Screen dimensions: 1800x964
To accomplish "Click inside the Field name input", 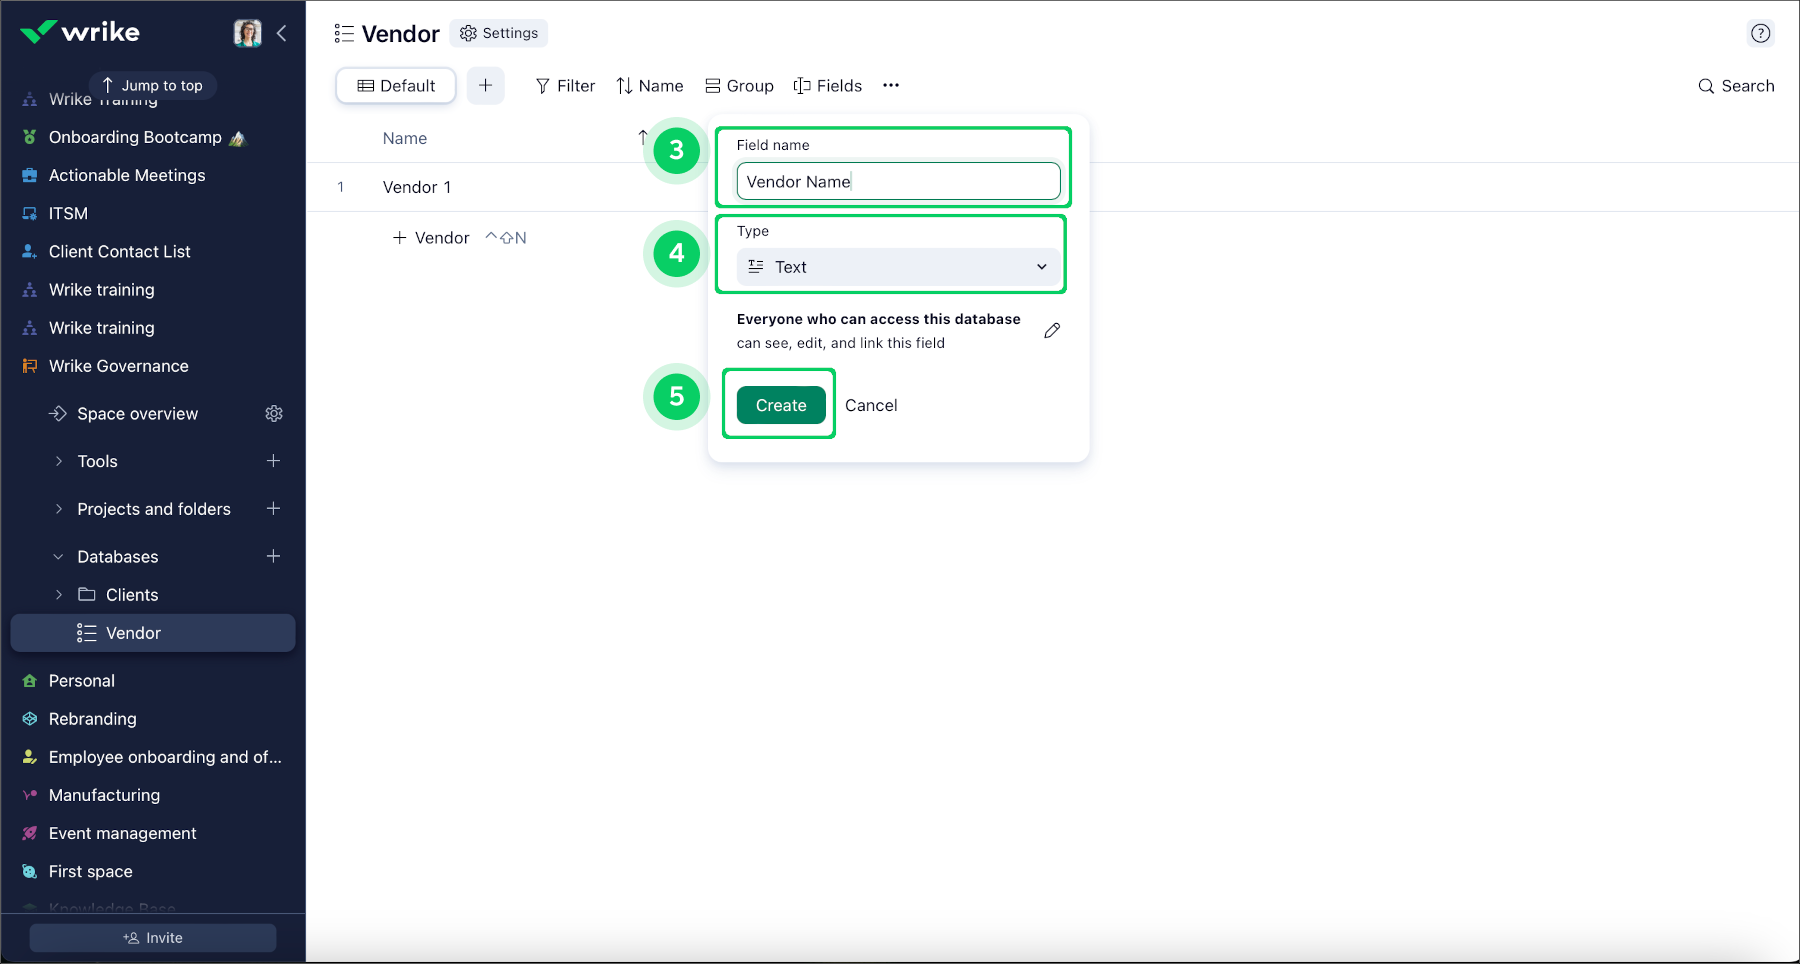I will 897,181.
